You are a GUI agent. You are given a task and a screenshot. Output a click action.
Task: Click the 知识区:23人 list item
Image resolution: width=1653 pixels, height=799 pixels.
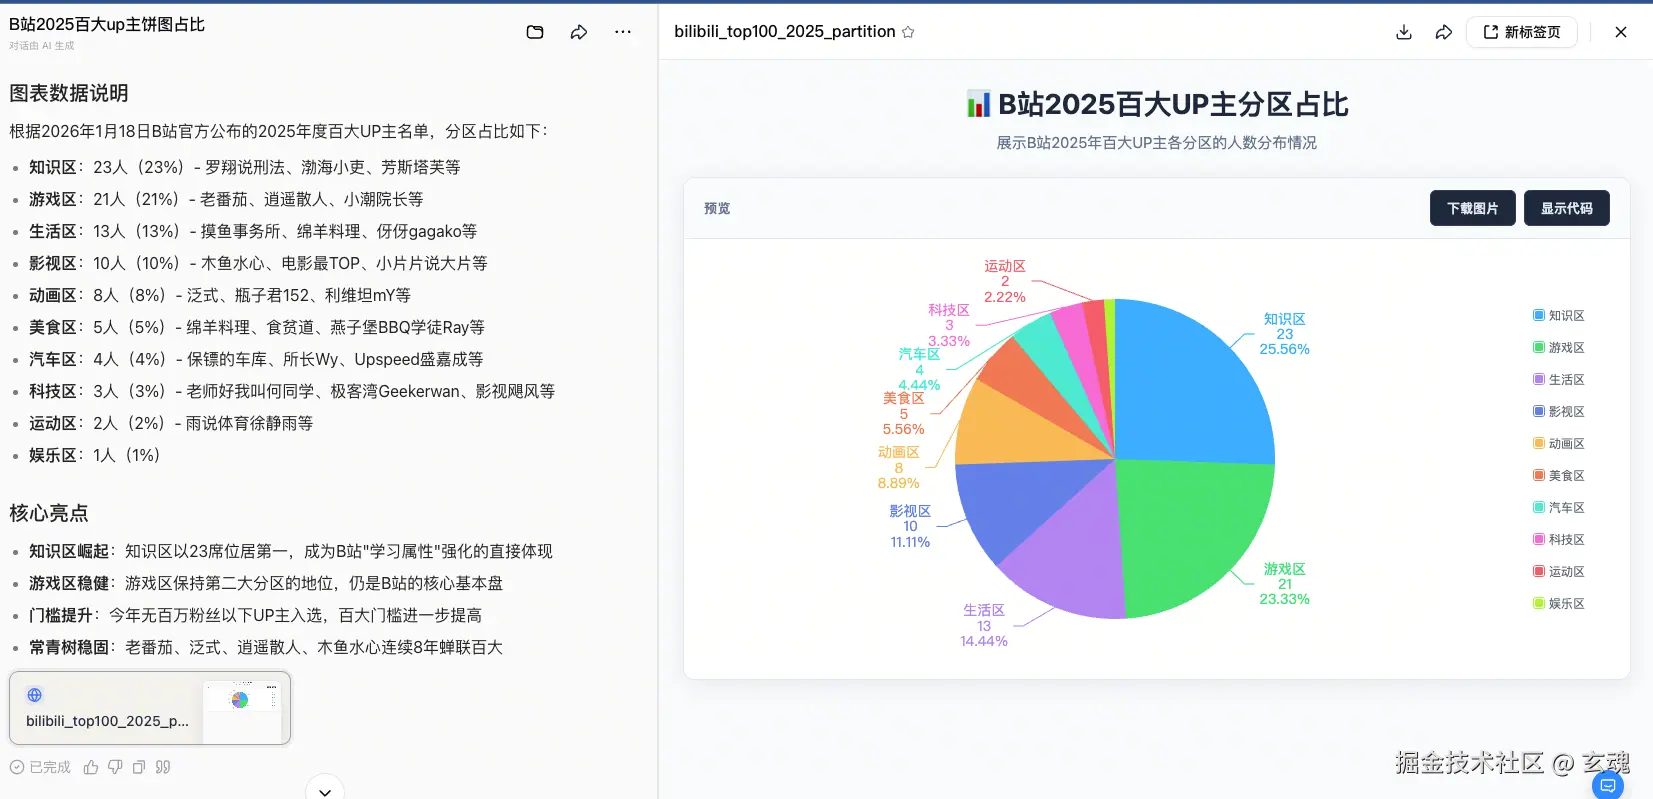[x=245, y=167]
